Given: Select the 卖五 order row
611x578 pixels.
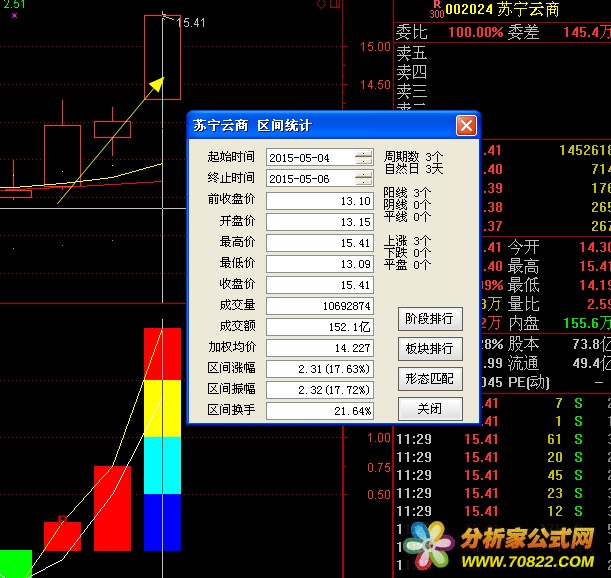Looking at the screenshot, I should (x=502, y=53).
